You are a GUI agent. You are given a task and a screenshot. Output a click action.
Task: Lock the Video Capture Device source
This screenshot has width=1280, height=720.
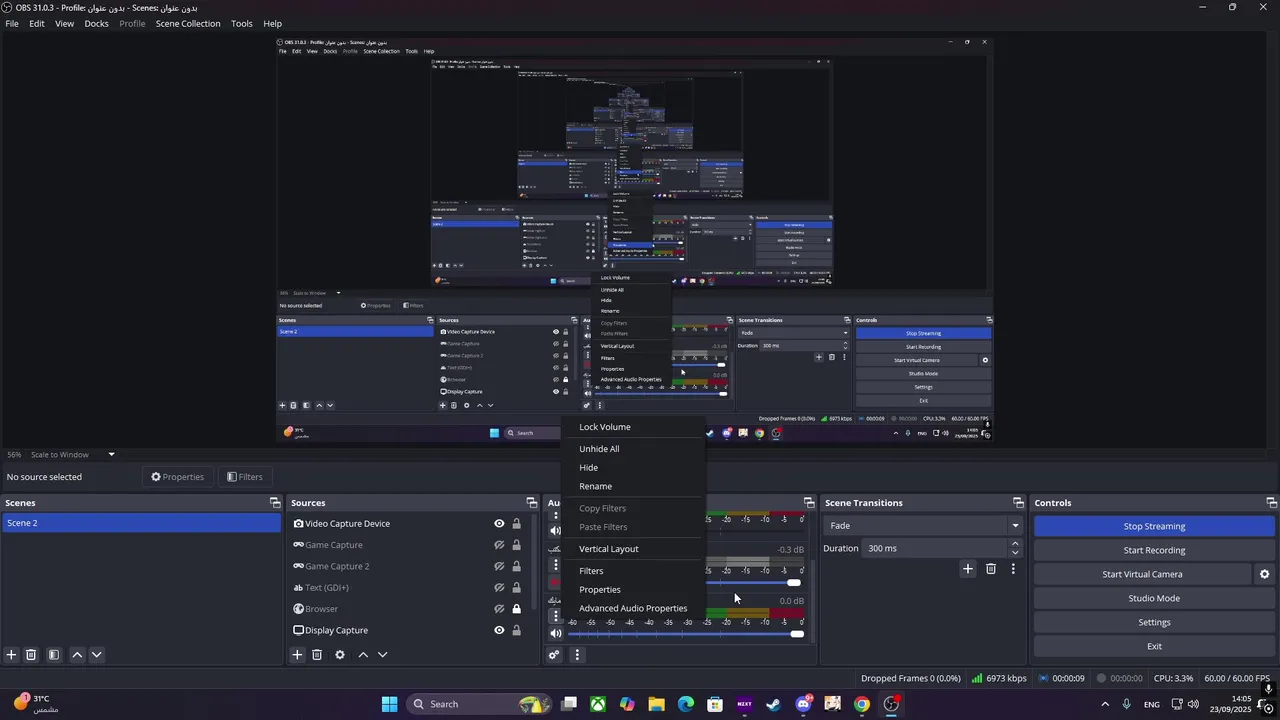coord(516,524)
